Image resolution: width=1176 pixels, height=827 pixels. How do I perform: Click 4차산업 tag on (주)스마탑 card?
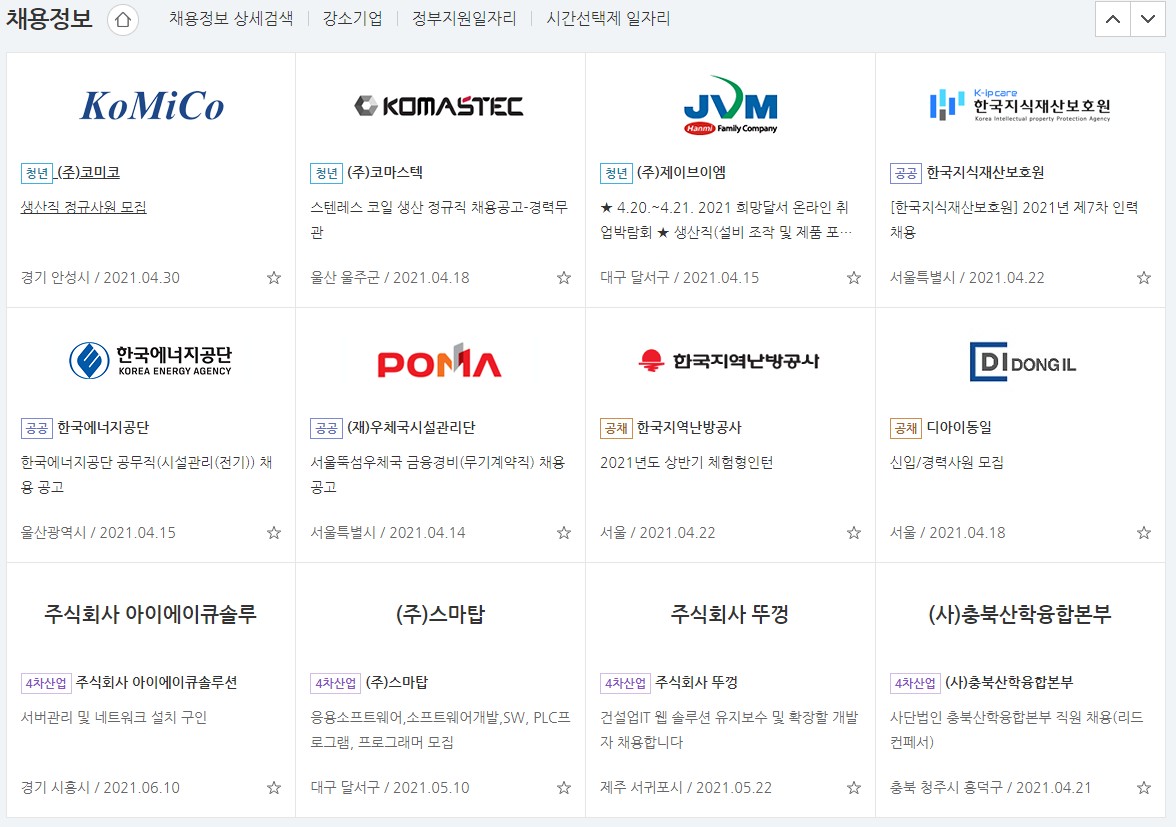pyautogui.click(x=335, y=683)
